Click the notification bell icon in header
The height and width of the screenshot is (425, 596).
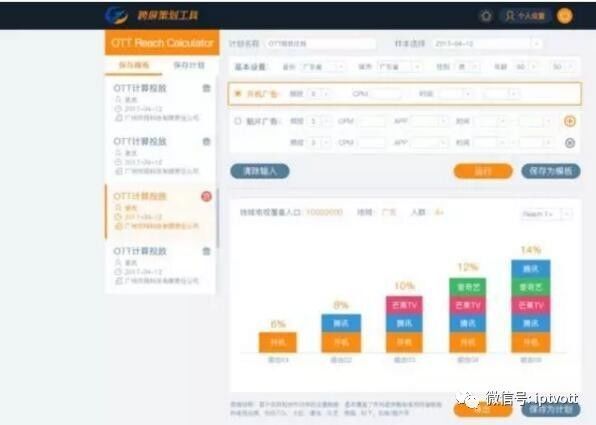pos(486,16)
